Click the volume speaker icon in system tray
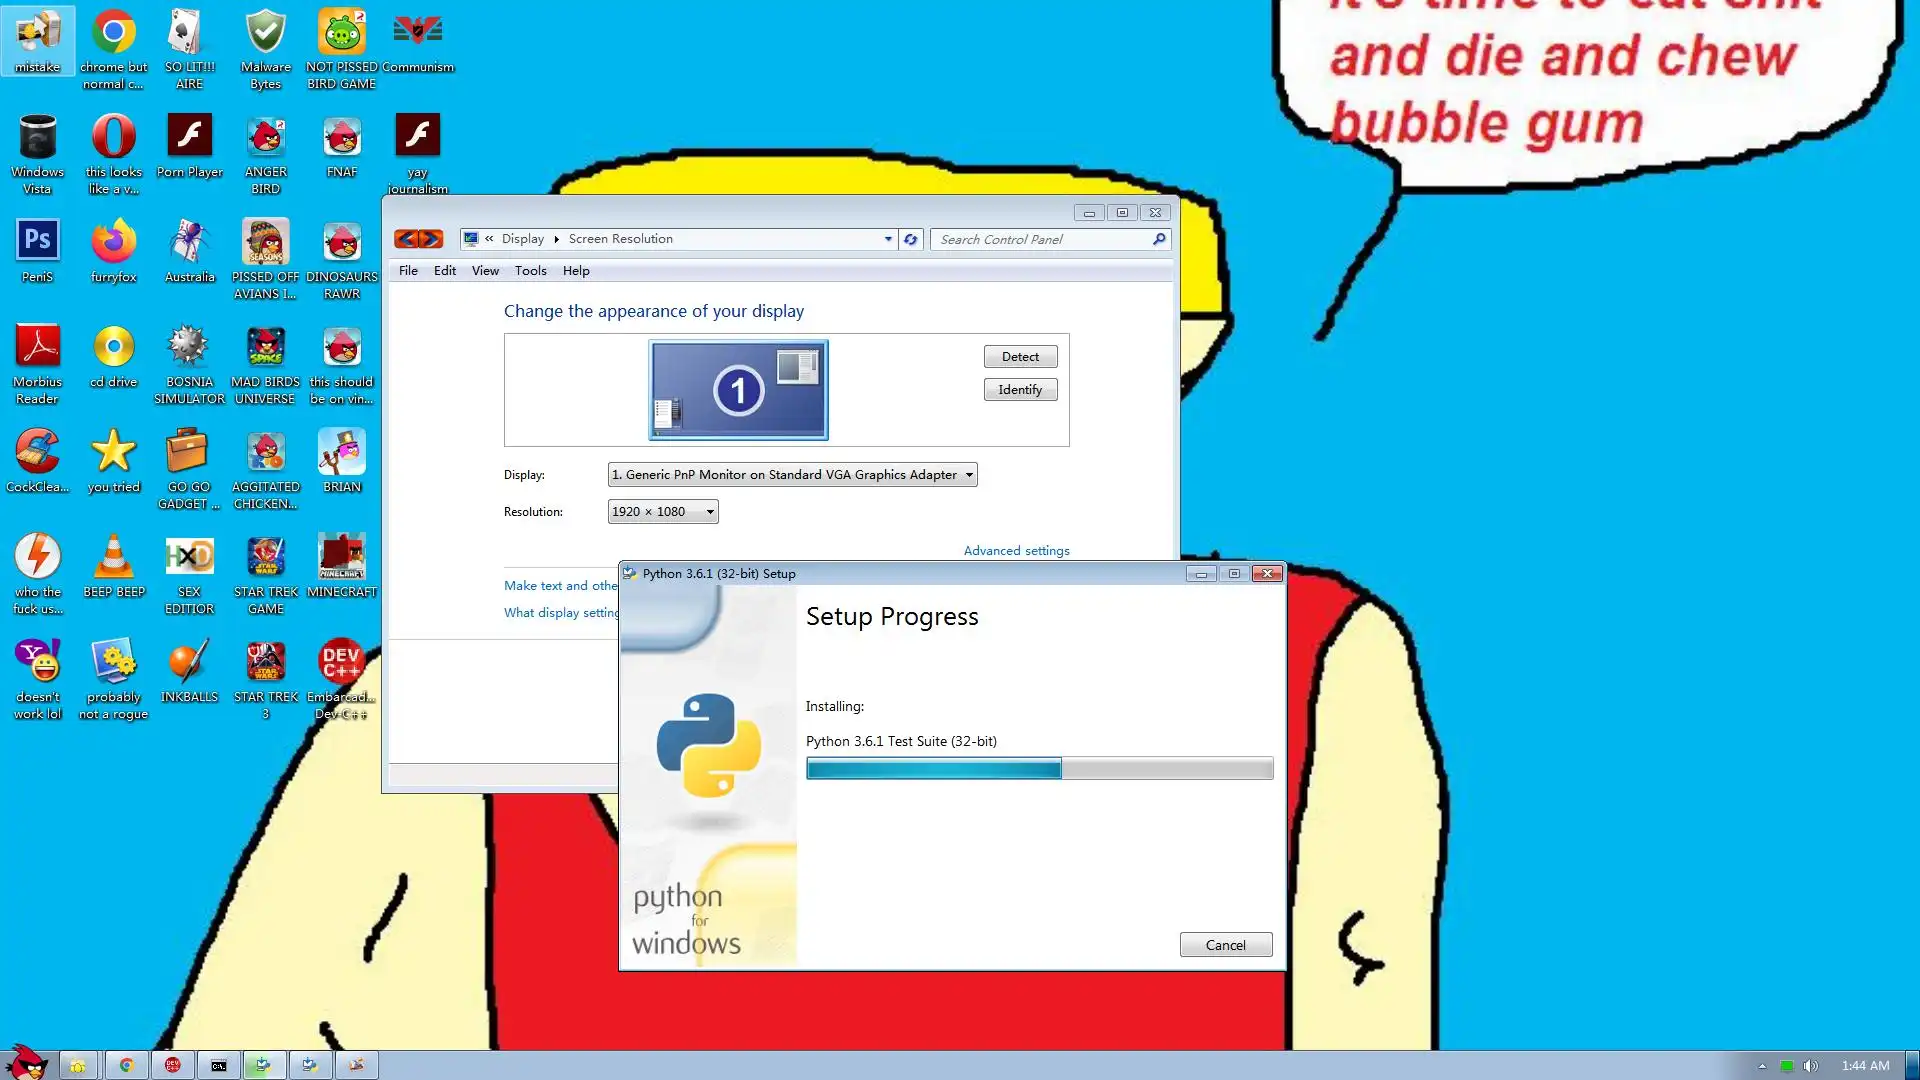Screen dimensions: 1920x1080 click(x=1810, y=1066)
